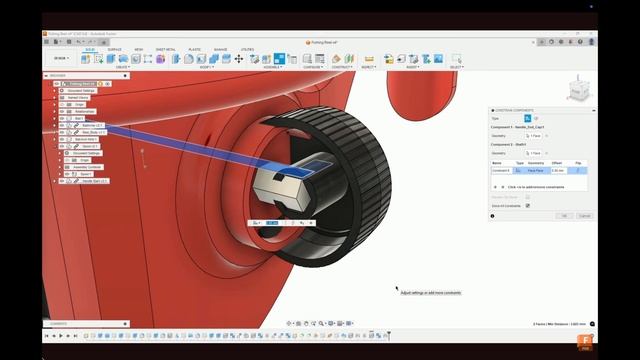Switch to the Mesh tab

[139, 49]
